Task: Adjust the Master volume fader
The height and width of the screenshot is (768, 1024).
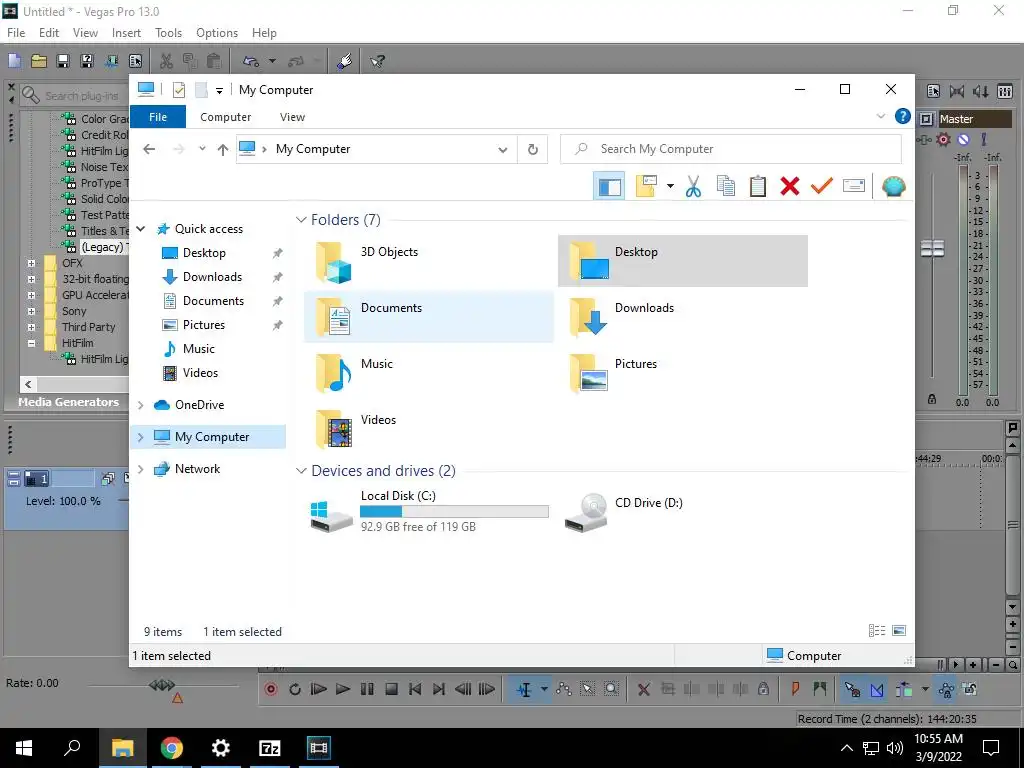Action: click(933, 249)
